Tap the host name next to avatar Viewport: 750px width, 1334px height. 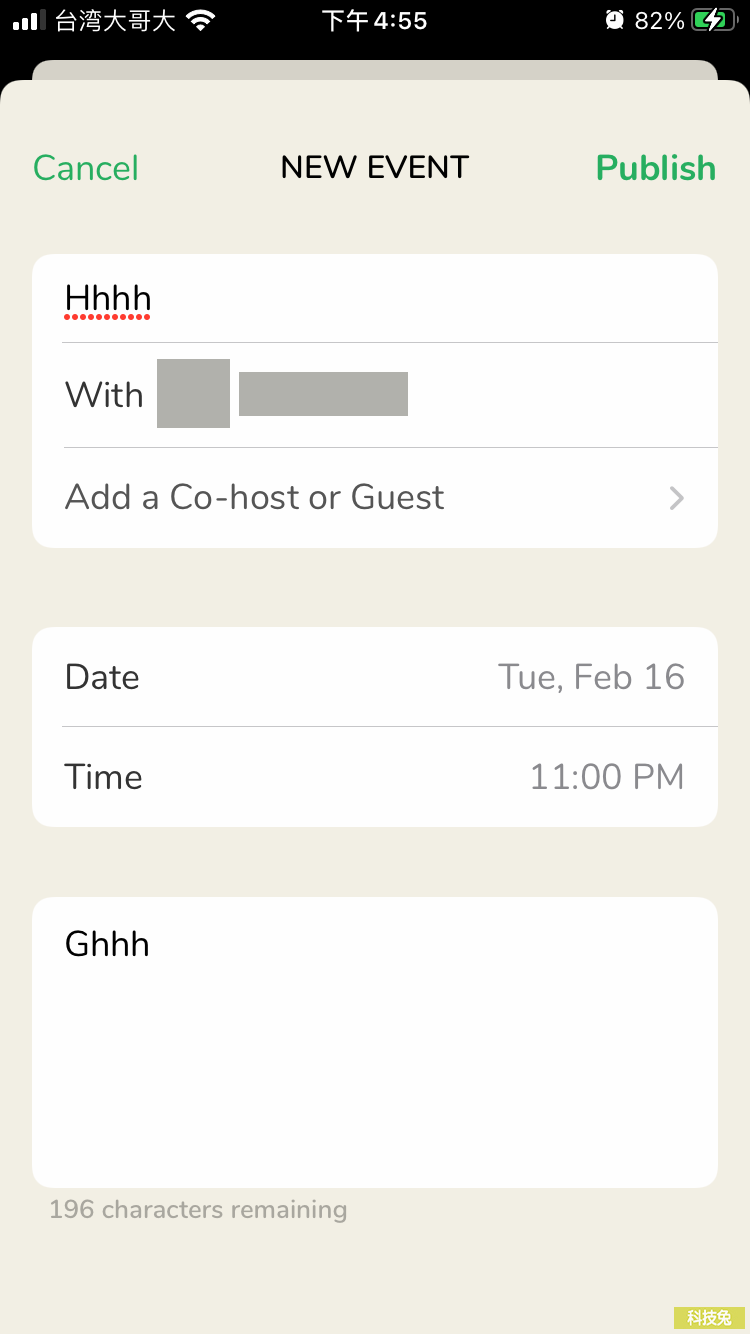pyautogui.click(x=323, y=394)
